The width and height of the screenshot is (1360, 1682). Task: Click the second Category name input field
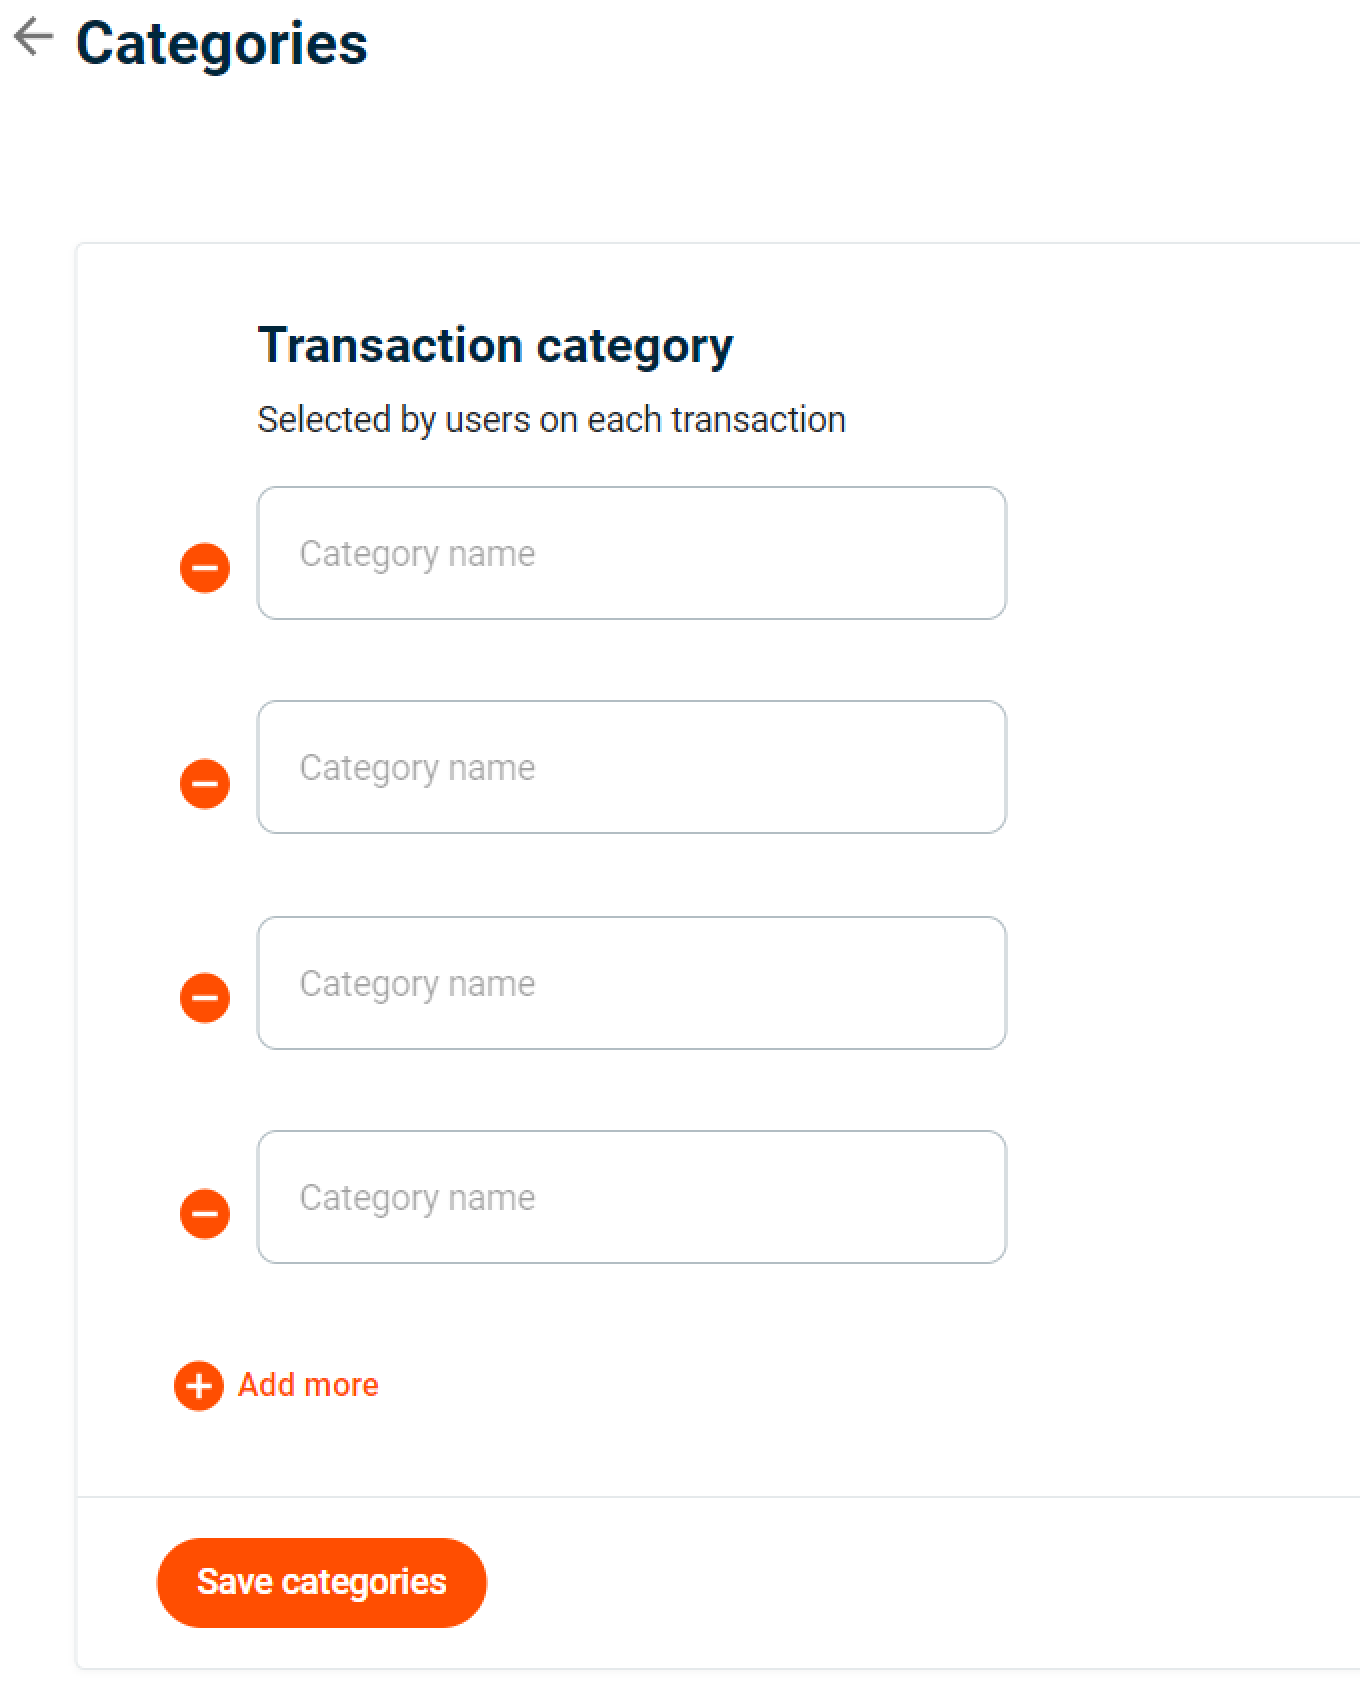[631, 767]
